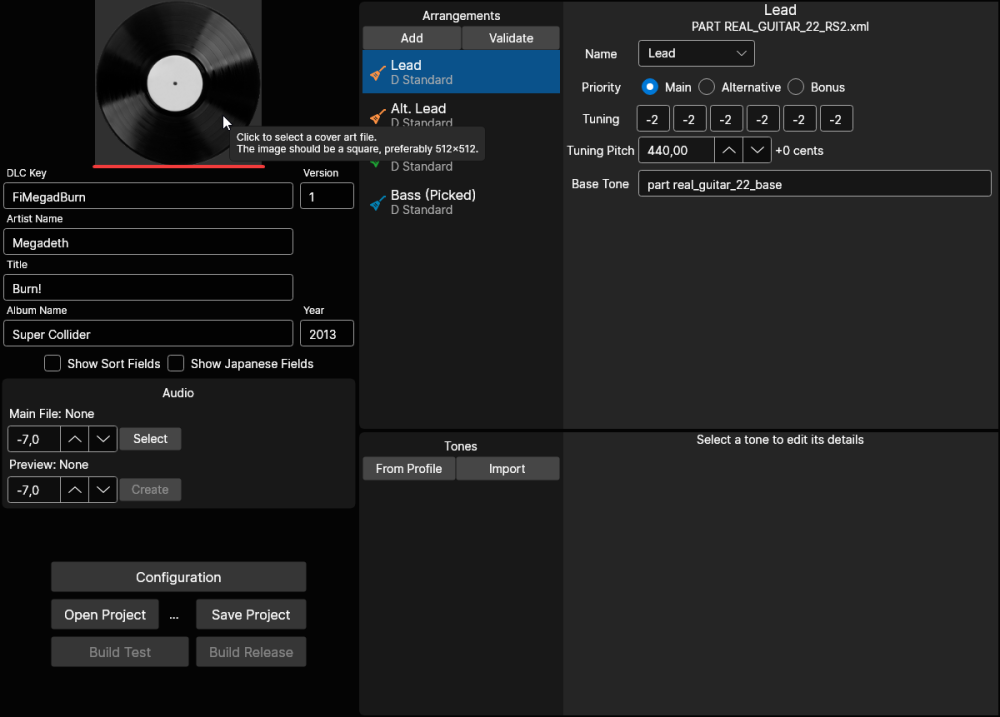Click the Alt. Lead guitar icon

click(376, 115)
